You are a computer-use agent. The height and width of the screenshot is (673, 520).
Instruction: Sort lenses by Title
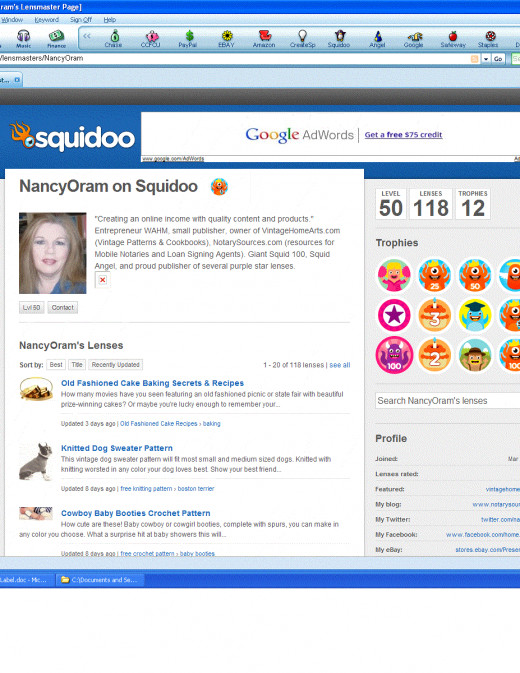(x=77, y=365)
